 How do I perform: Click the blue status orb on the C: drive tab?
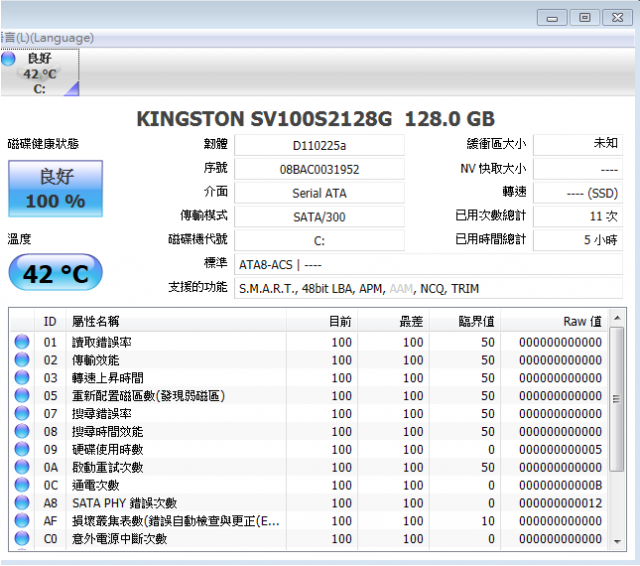8,59
